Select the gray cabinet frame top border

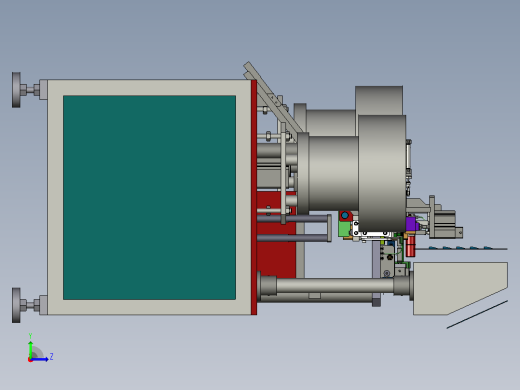[x=149, y=87]
